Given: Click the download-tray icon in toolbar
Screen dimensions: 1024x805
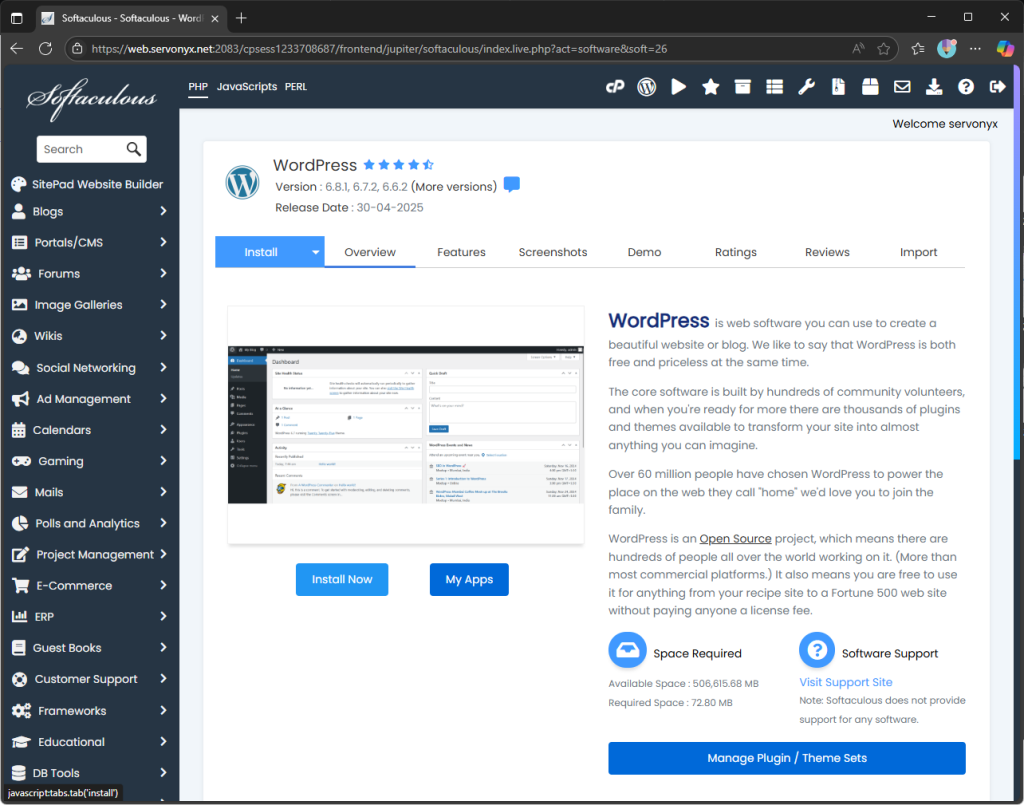Looking at the screenshot, I should coord(934,87).
